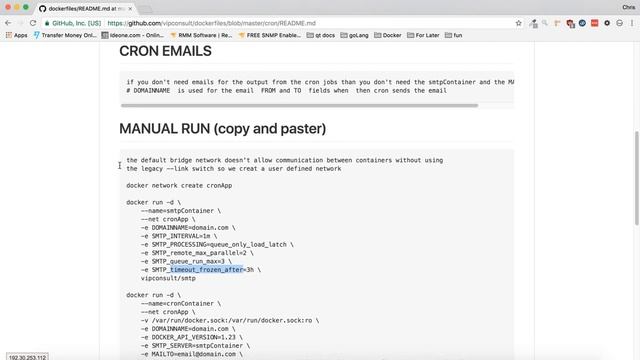
Task: Open the RMM Software bookmark
Action: coord(201,36)
